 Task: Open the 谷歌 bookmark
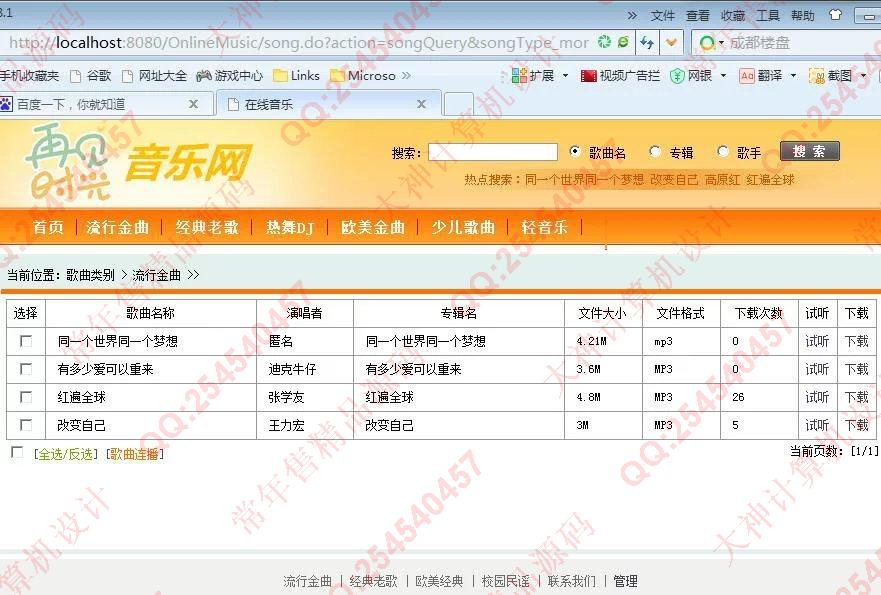click(x=91, y=76)
